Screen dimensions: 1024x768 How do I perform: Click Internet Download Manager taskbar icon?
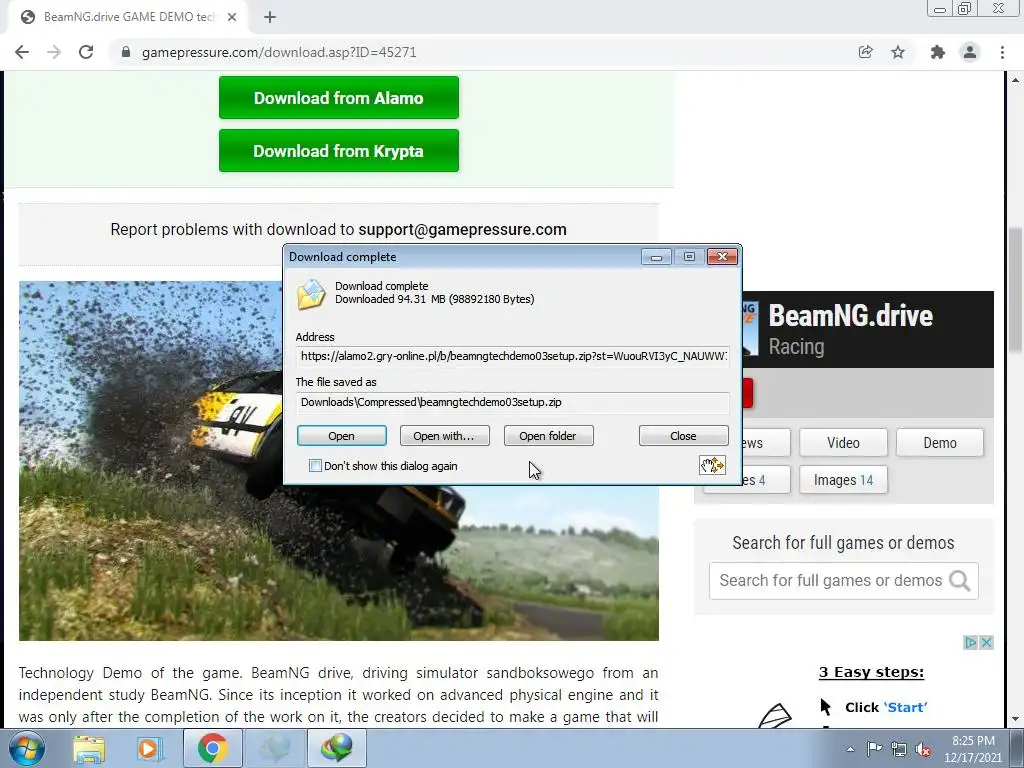pyautogui.click(x=337, y=748)
